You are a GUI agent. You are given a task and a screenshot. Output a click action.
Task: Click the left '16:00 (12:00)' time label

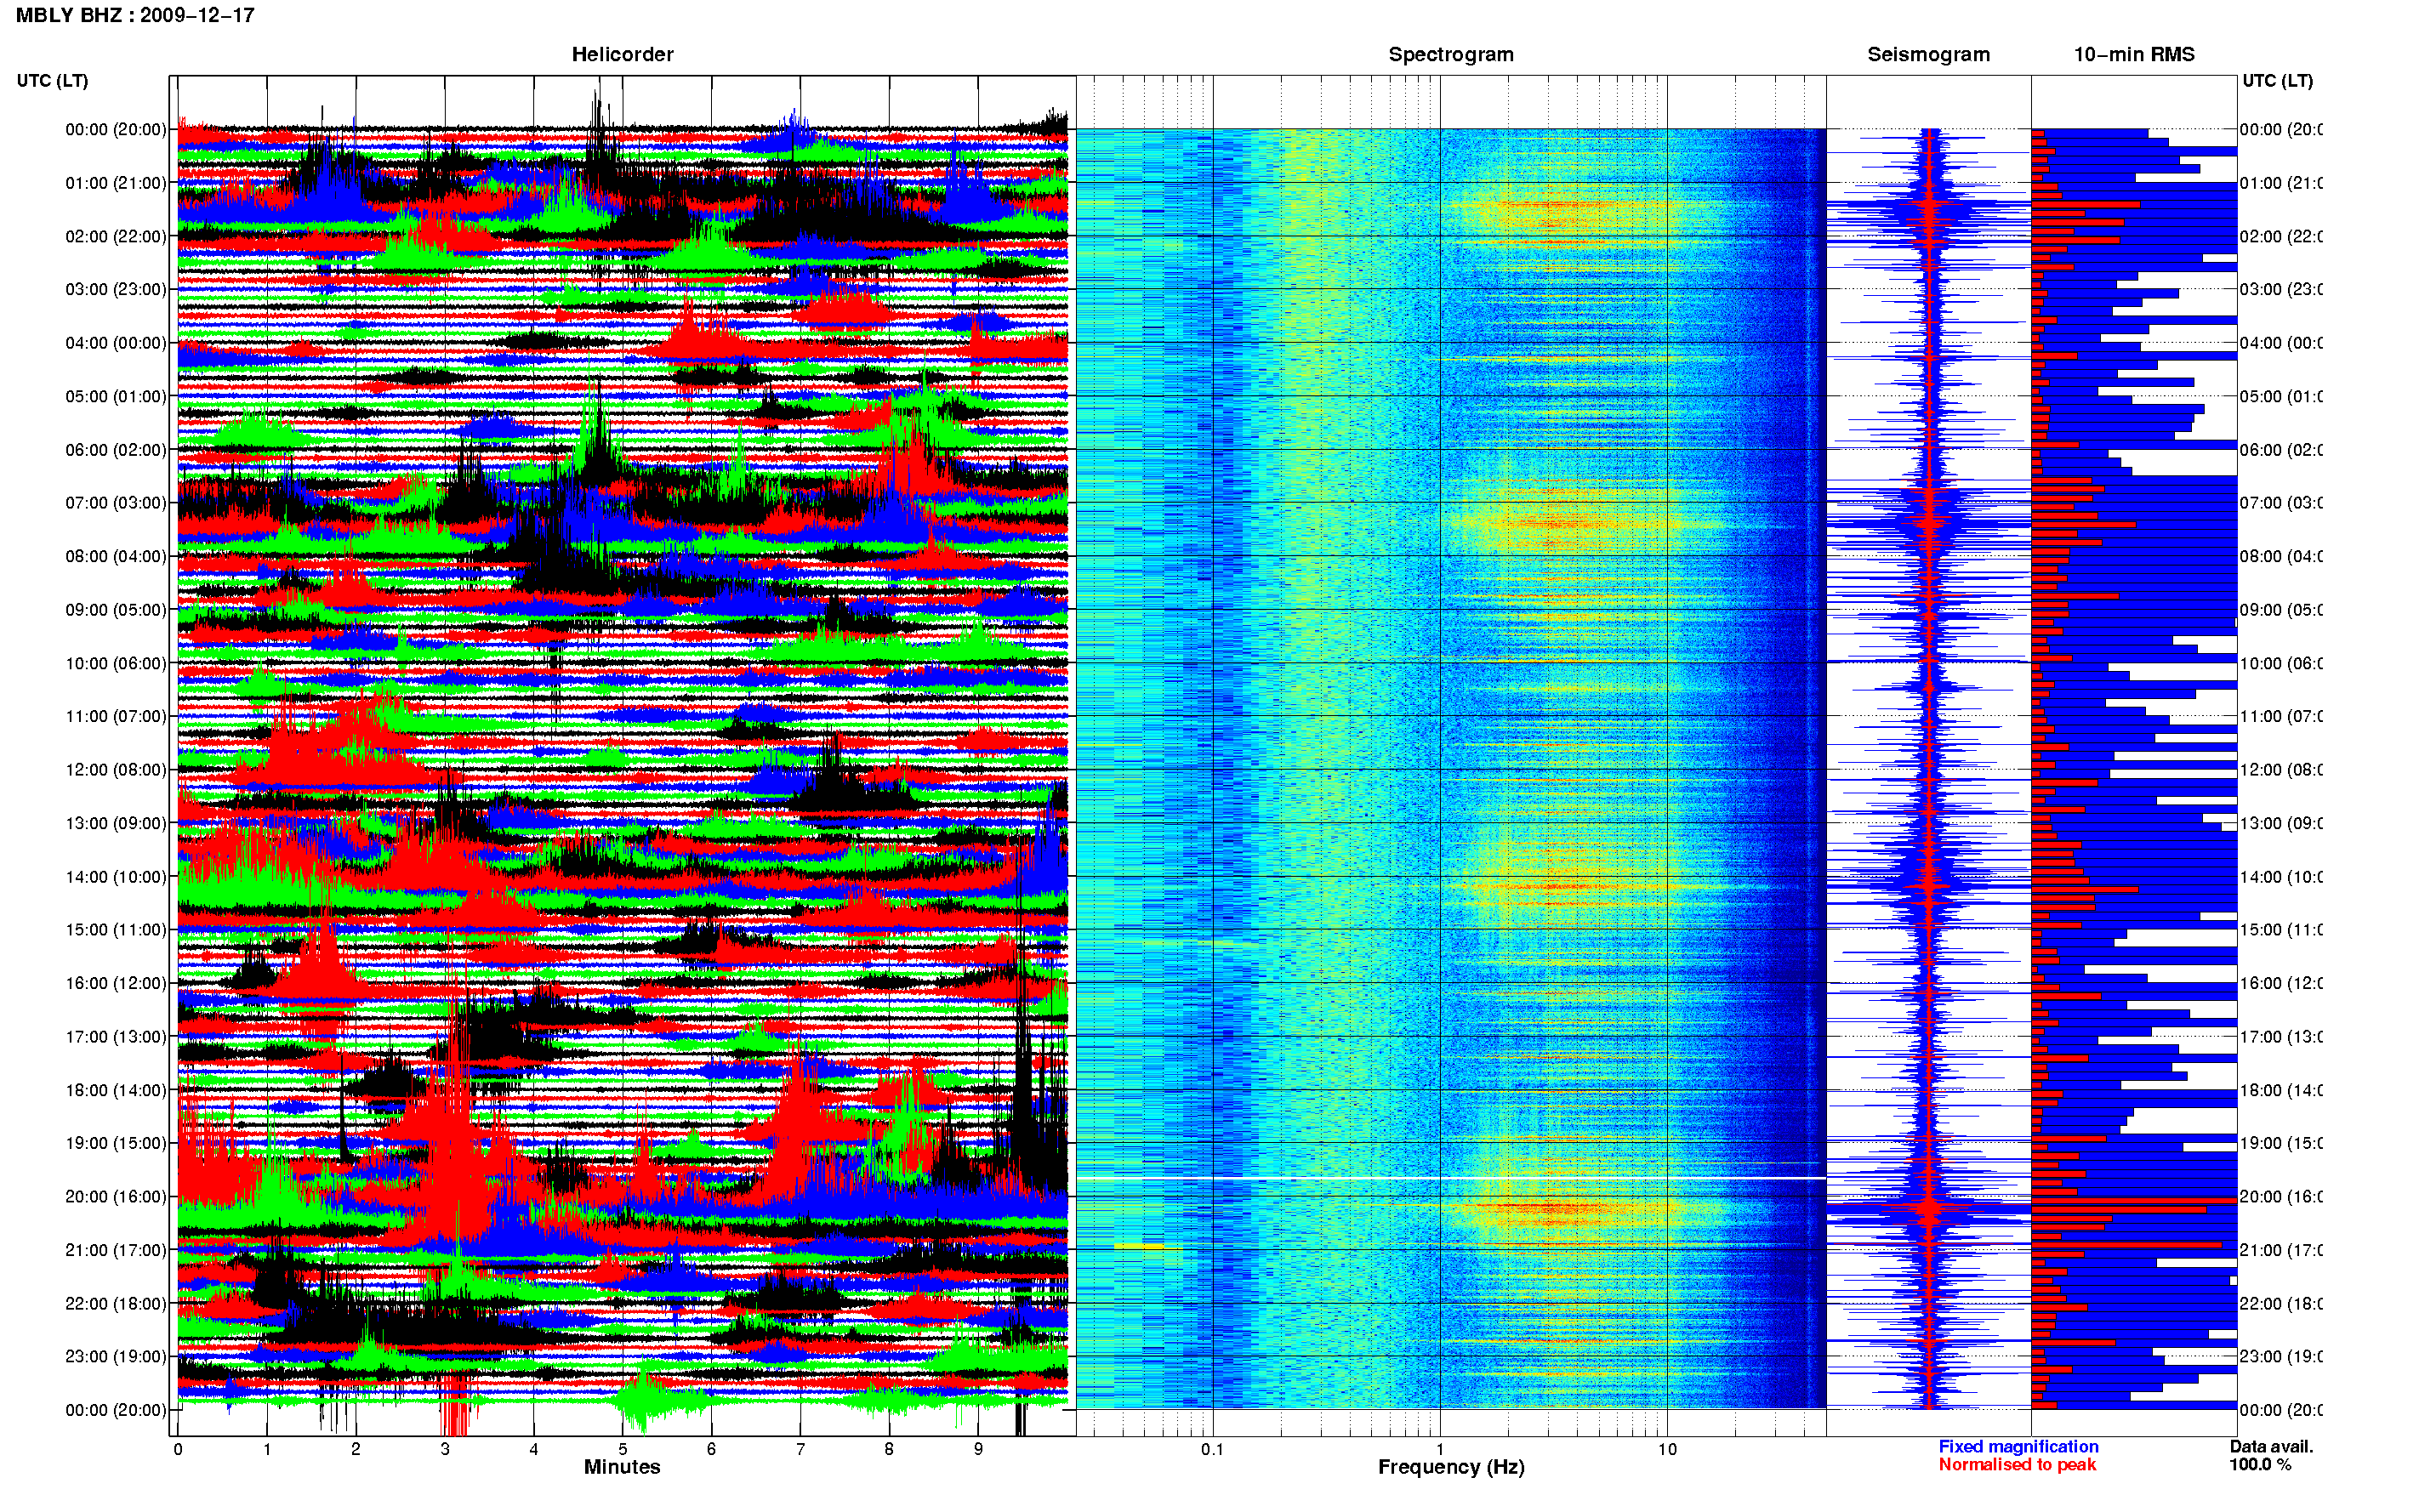pyautogui.click(x=116, y=983)
